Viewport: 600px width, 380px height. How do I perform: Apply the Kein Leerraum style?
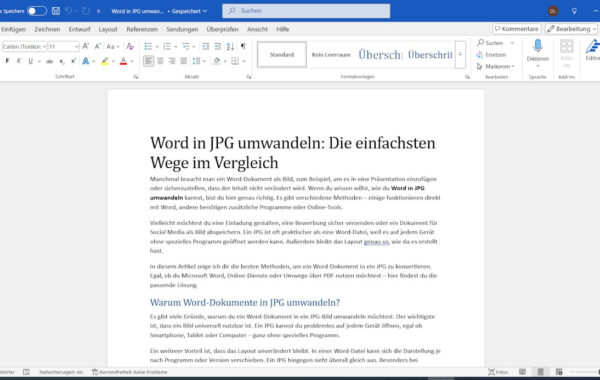click(331, 55)
